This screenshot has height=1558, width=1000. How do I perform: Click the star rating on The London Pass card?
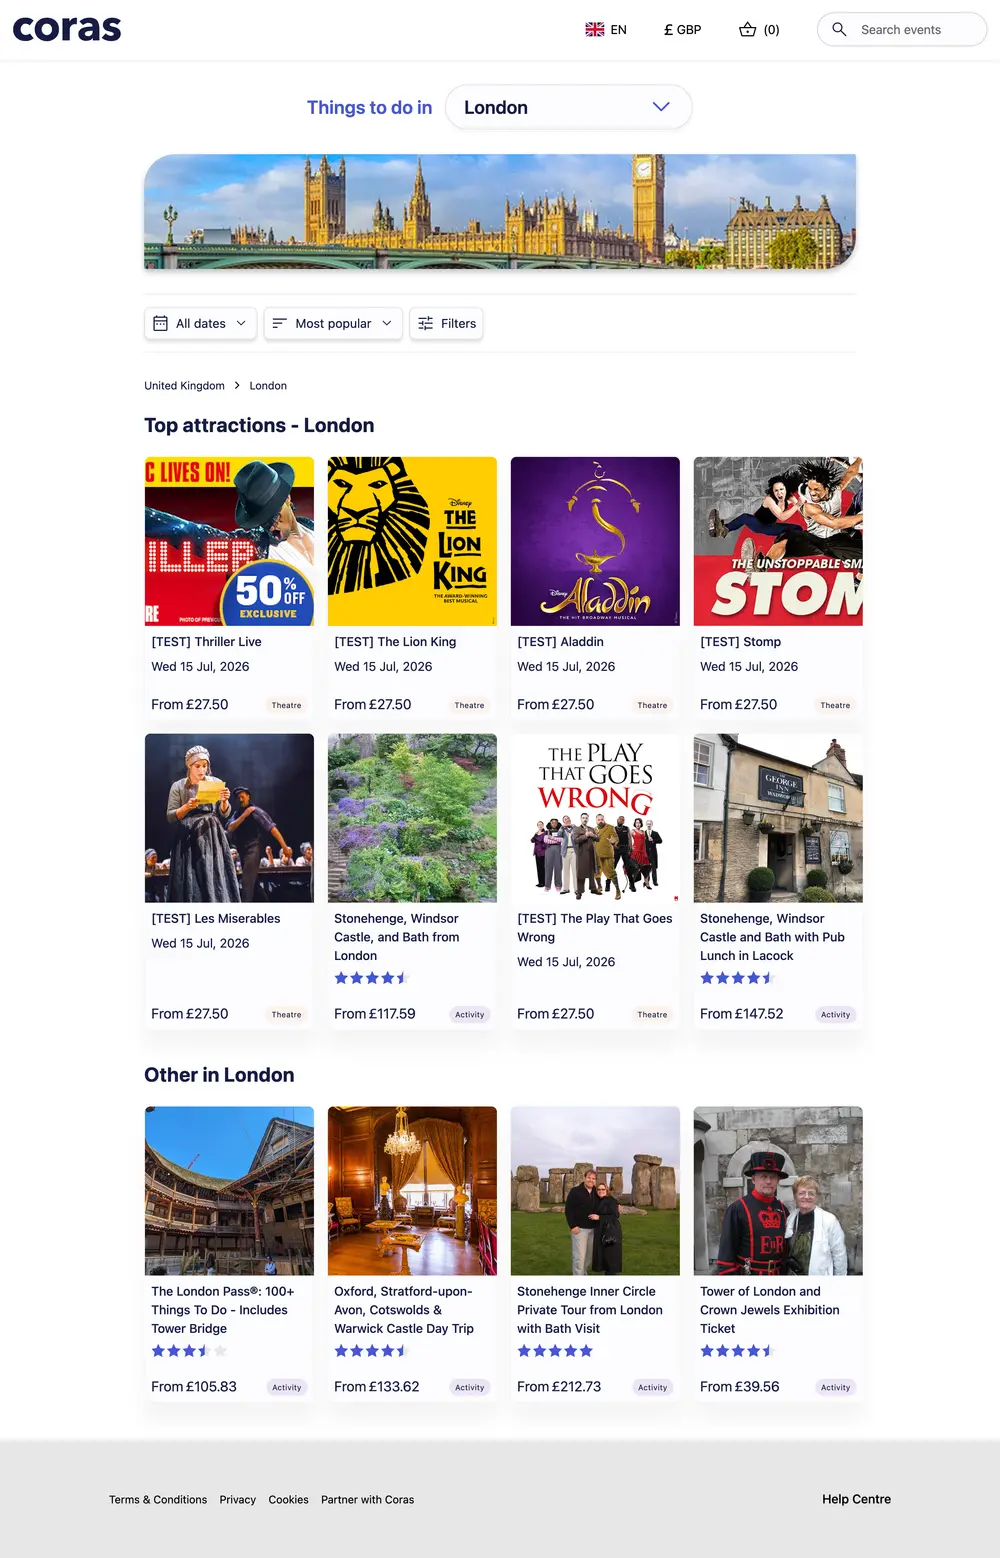coord(189,1351)
